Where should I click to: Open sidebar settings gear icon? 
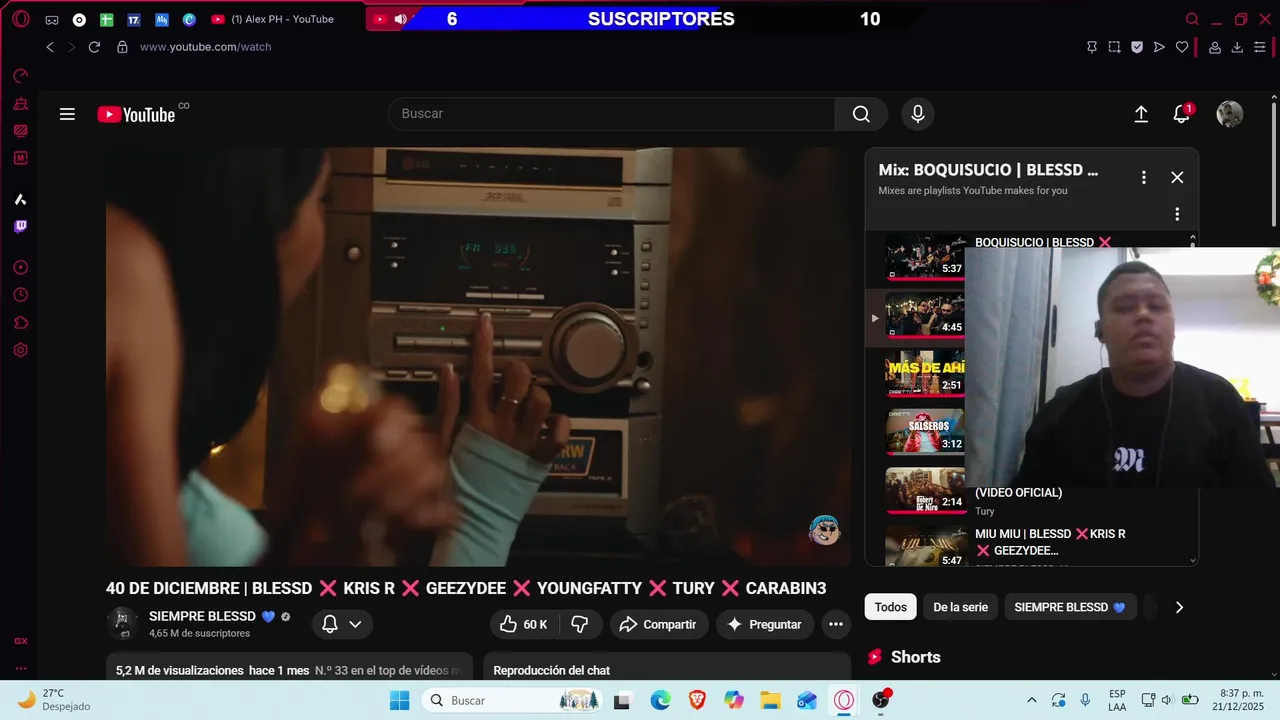[20, 350]
